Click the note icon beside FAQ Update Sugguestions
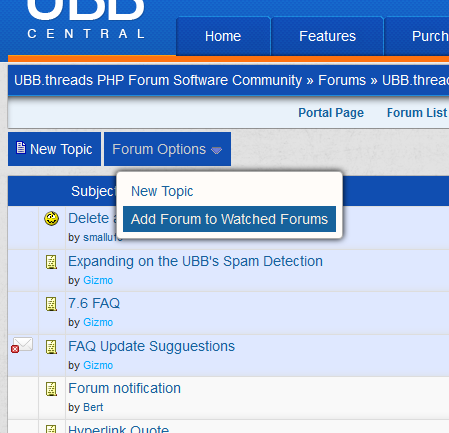This screenshot has width=449, height=433. click(x=51, y=347)
